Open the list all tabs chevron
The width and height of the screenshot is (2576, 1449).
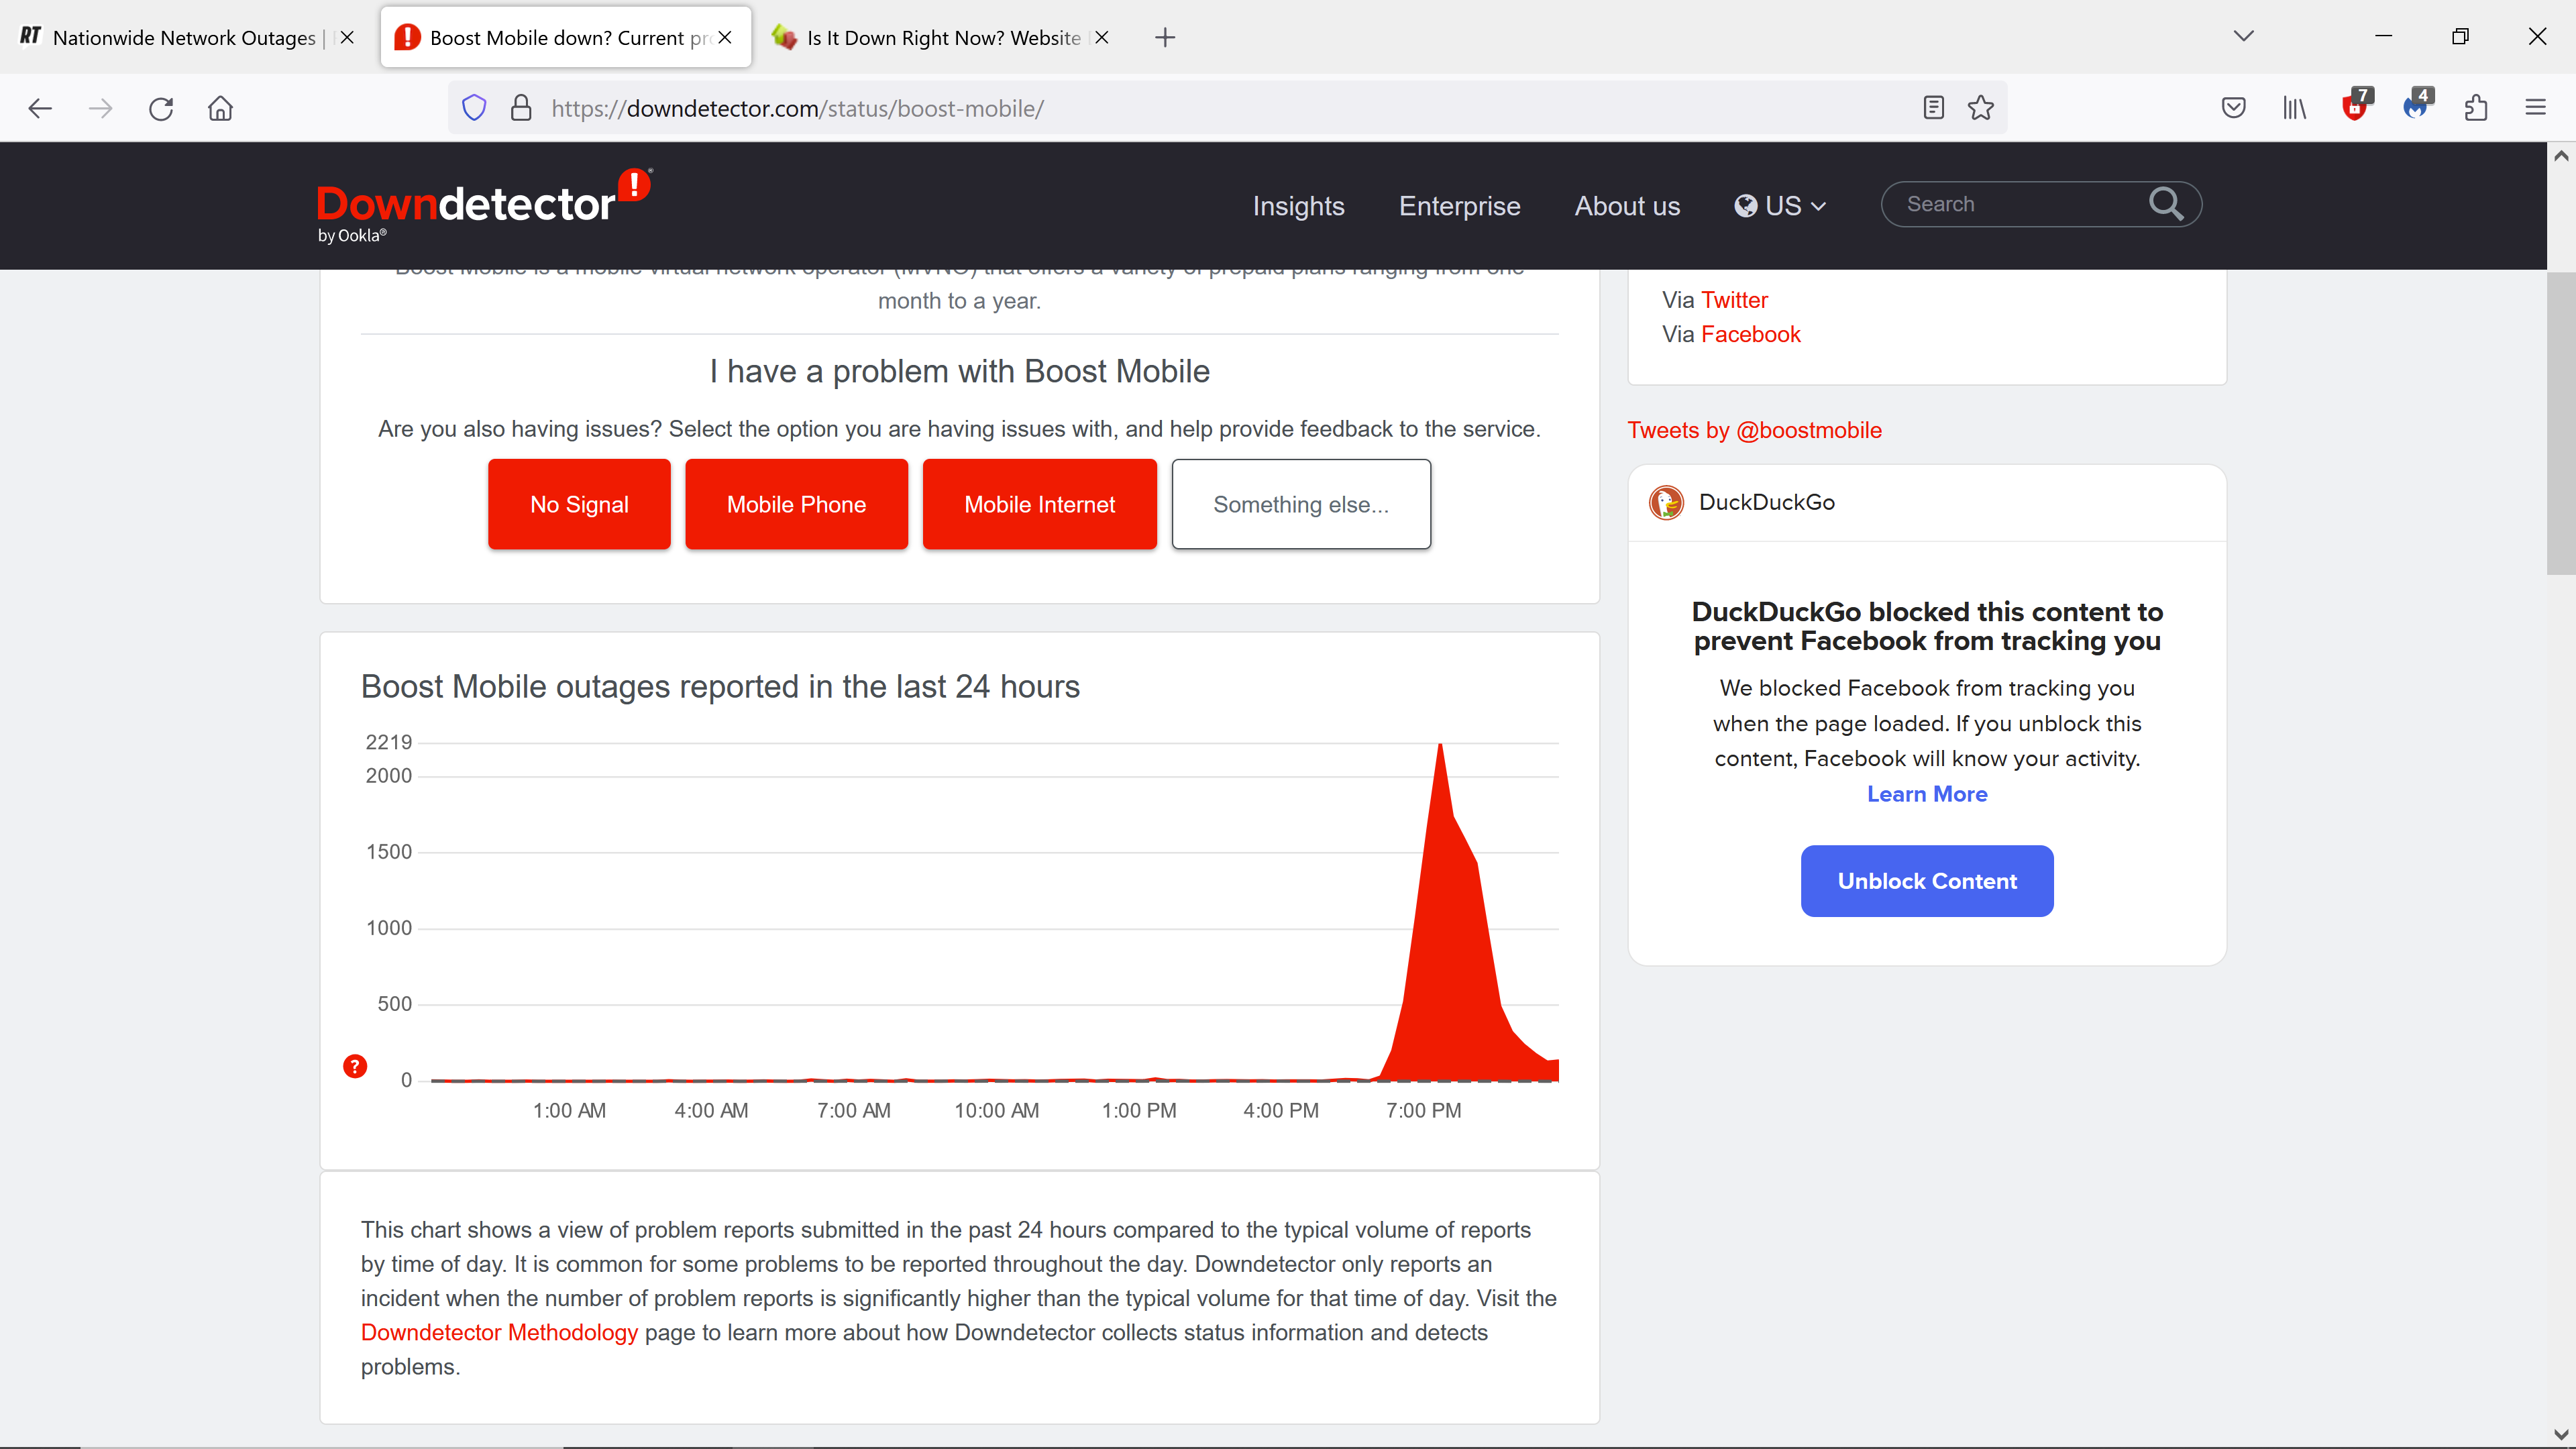coord(2243,37)
